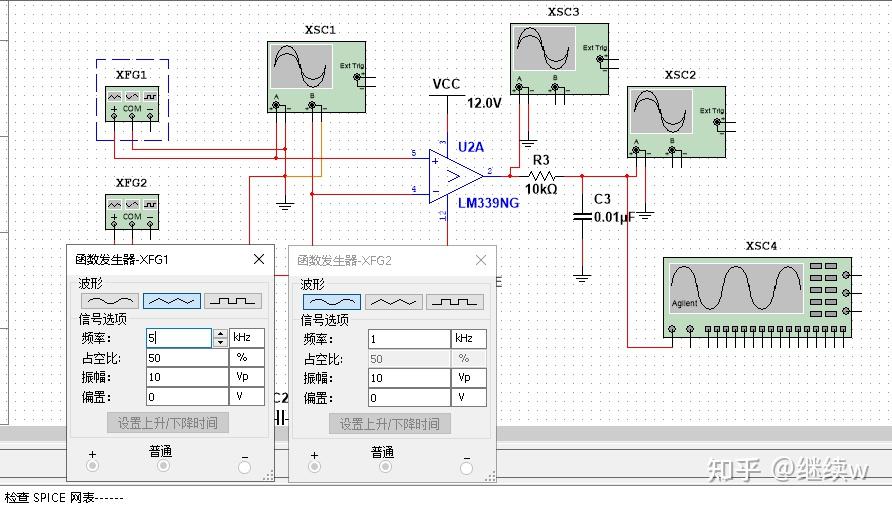This screenshot has width=892, height=507.
Task: Click the XFG2 dialog title bar
Action: [393, 261]
